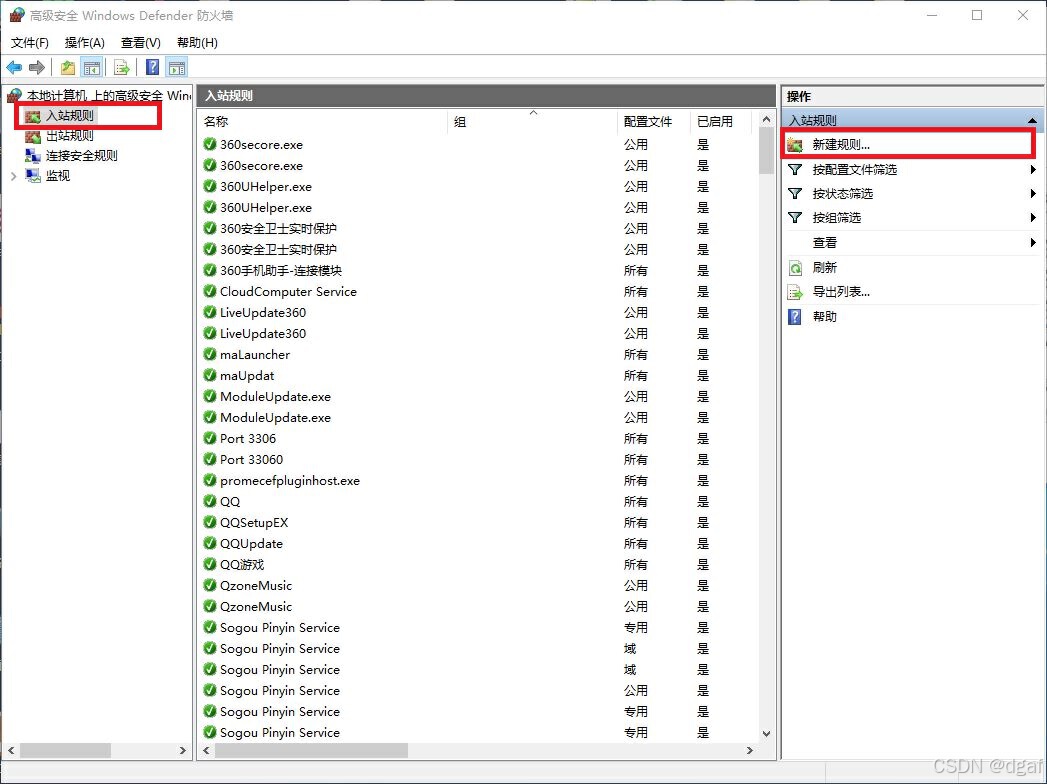This screenshot has width=1047, height=784.
Task: Click 刷新 in the action pane
Action: (824, 267)
